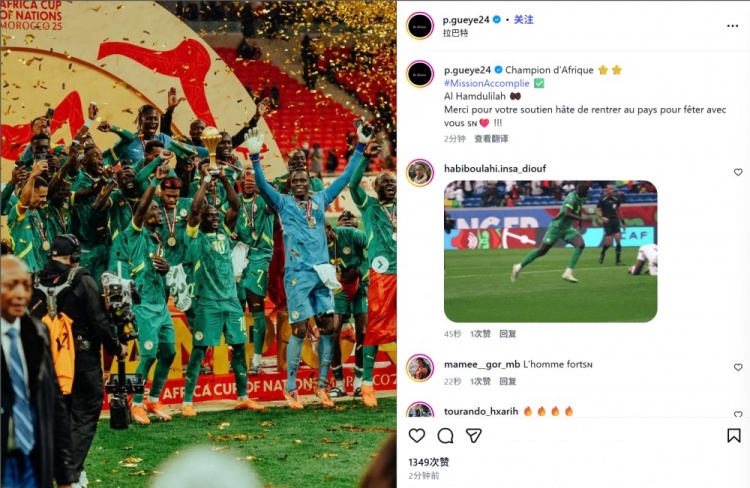Go to next photo carousel arrow

[x=380, y=264]
